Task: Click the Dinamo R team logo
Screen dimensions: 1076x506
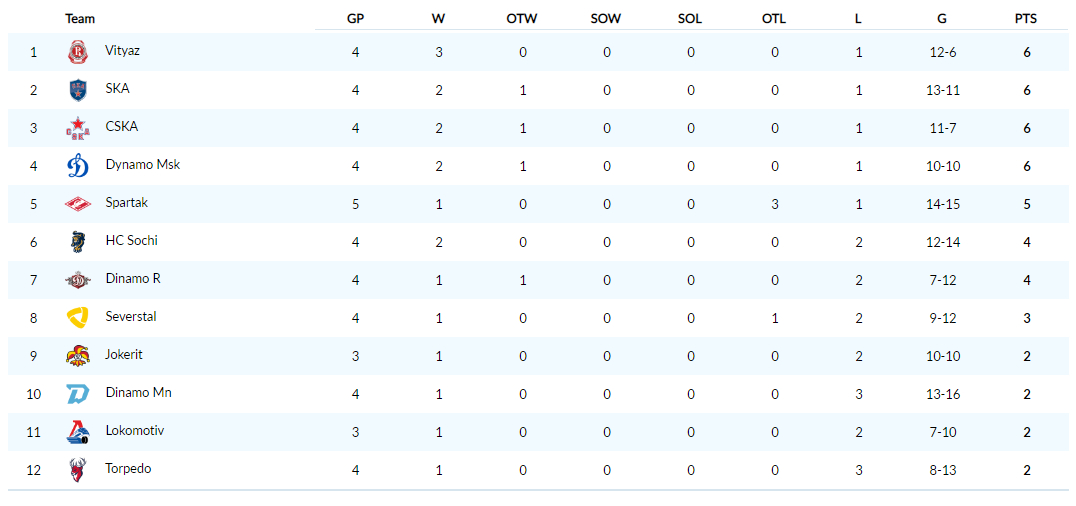Action: click(x=78, y=280)
